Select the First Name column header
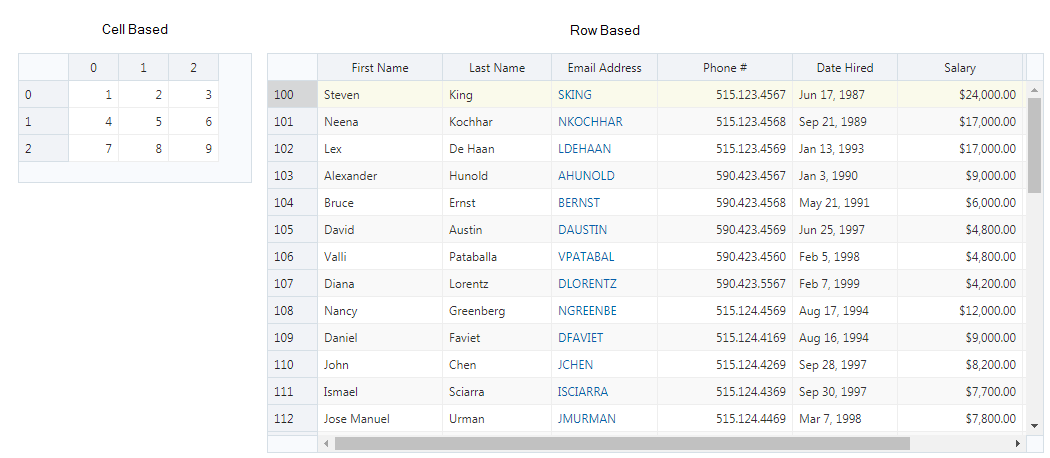The height and width of the screenshot is (458, 1050). tap(380, 68)
